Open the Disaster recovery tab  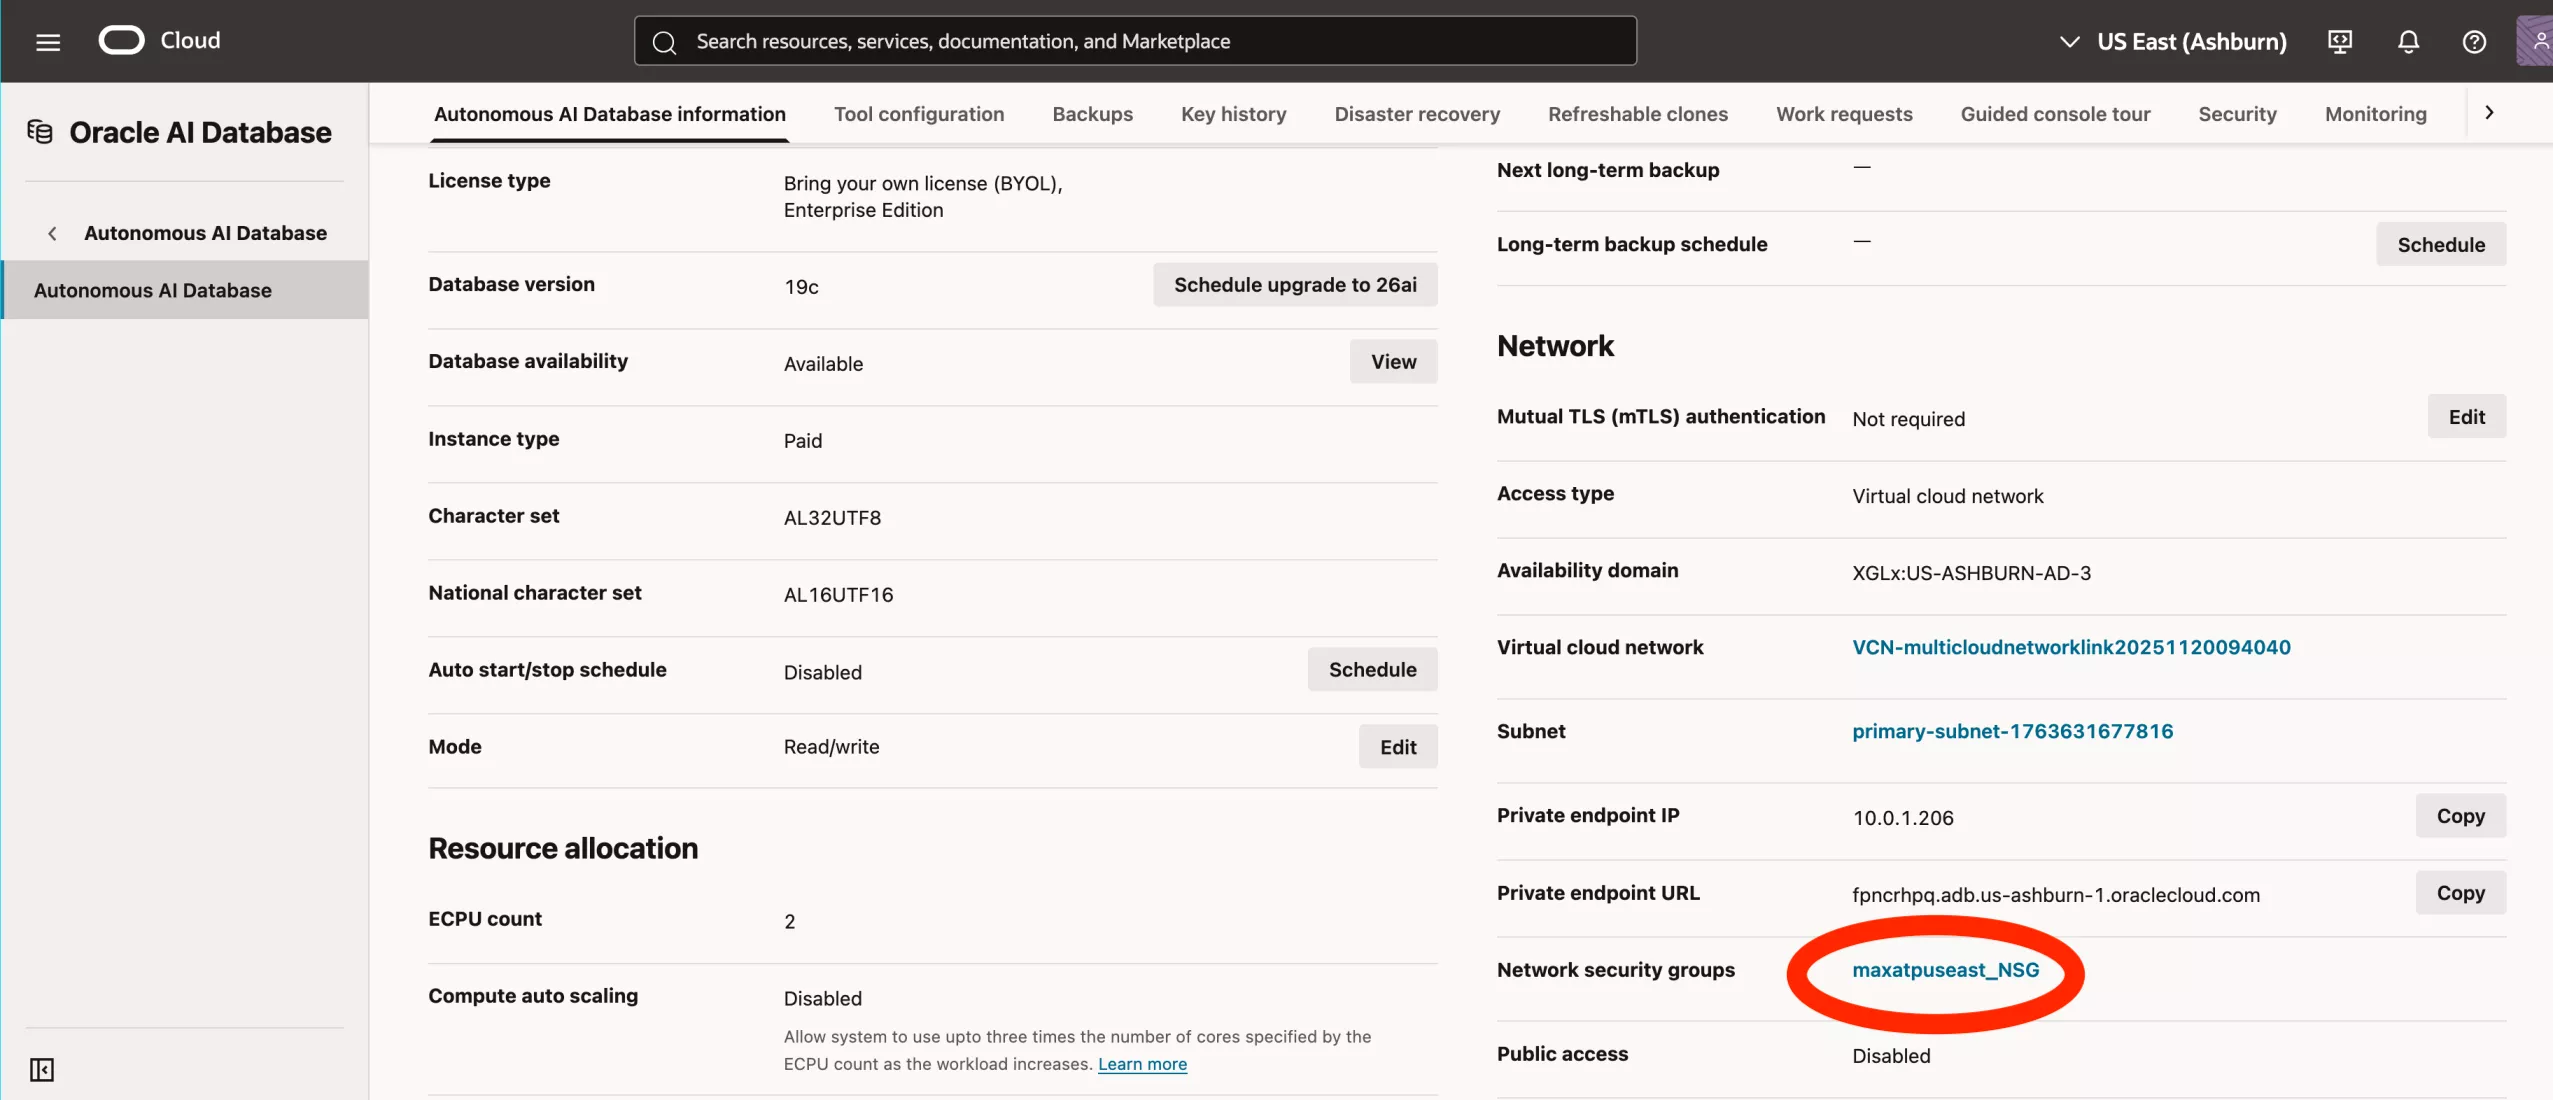click(1416, 114)
